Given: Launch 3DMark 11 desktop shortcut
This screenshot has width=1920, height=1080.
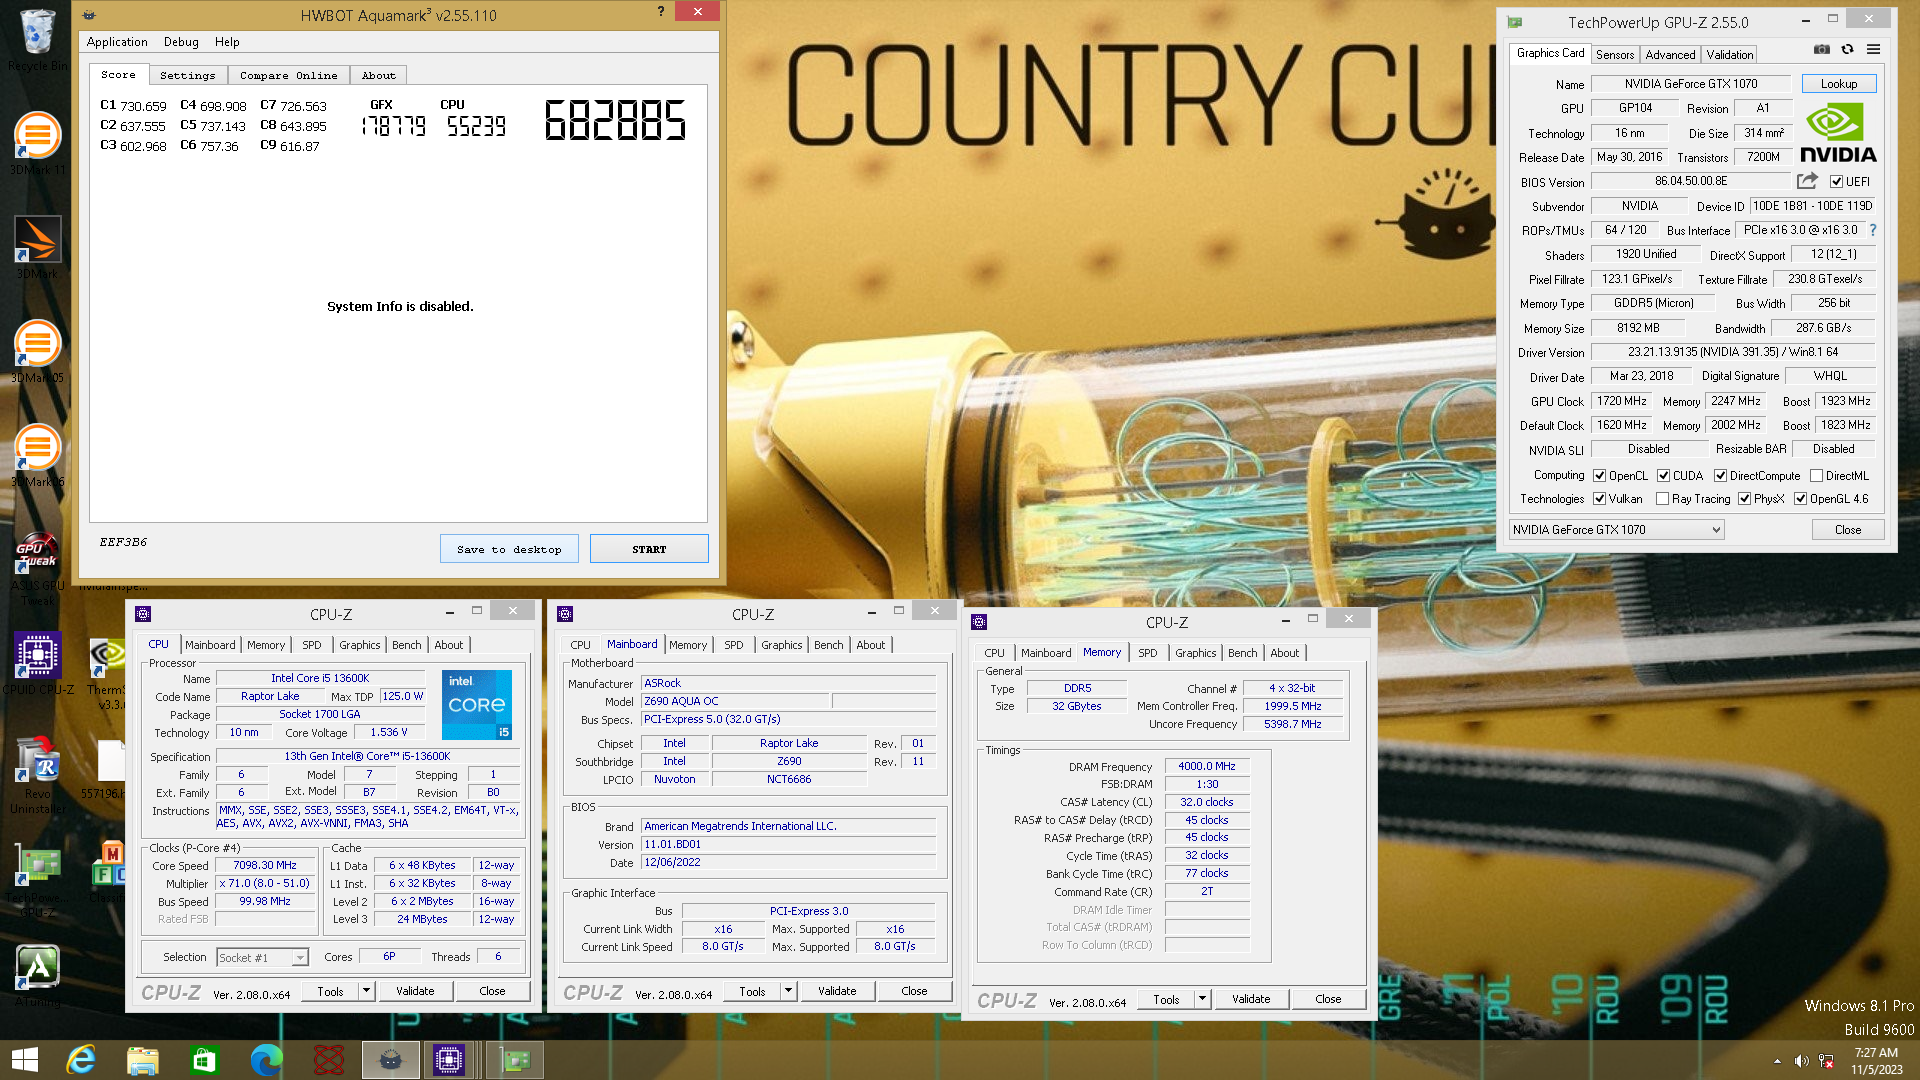Looking at the screenshot, I should pos(37,143).
